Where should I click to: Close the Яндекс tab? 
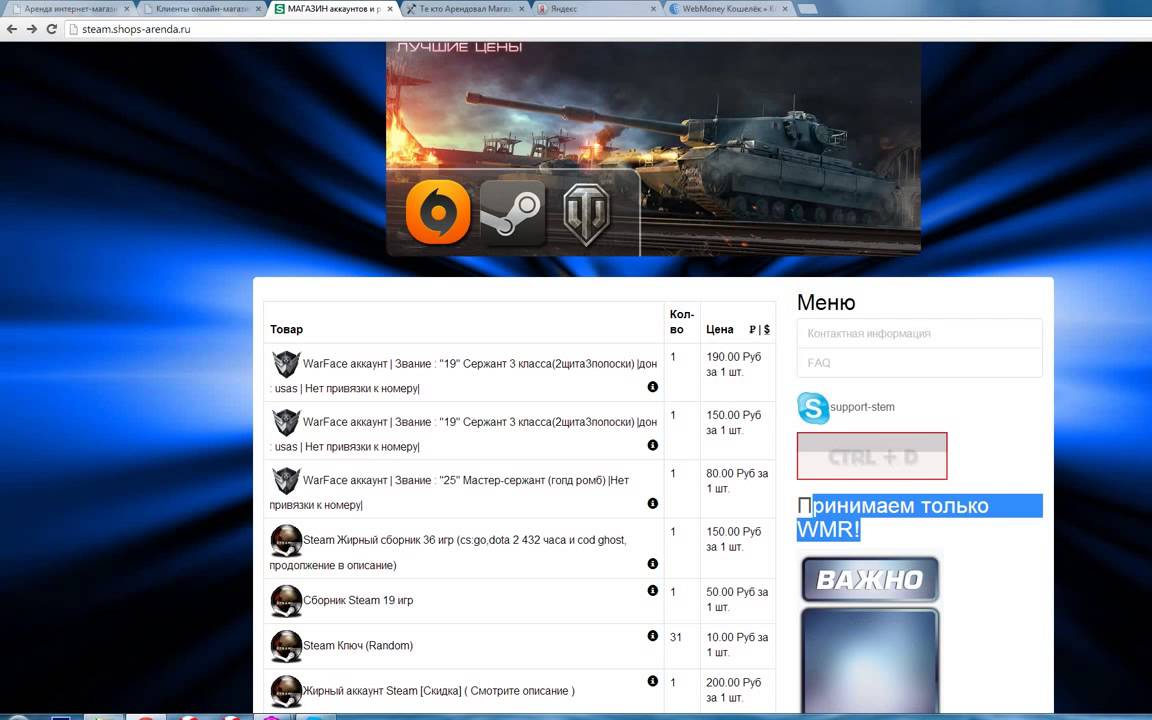pos(653,10)
